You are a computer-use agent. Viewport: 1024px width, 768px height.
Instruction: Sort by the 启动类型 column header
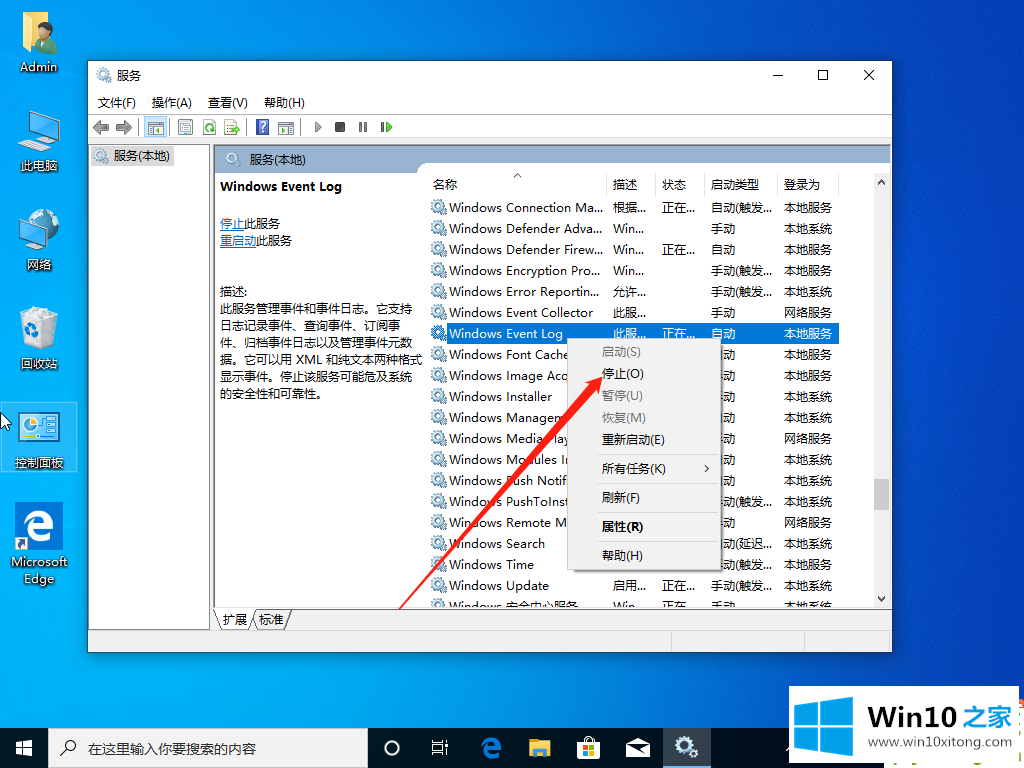(735, 185)
